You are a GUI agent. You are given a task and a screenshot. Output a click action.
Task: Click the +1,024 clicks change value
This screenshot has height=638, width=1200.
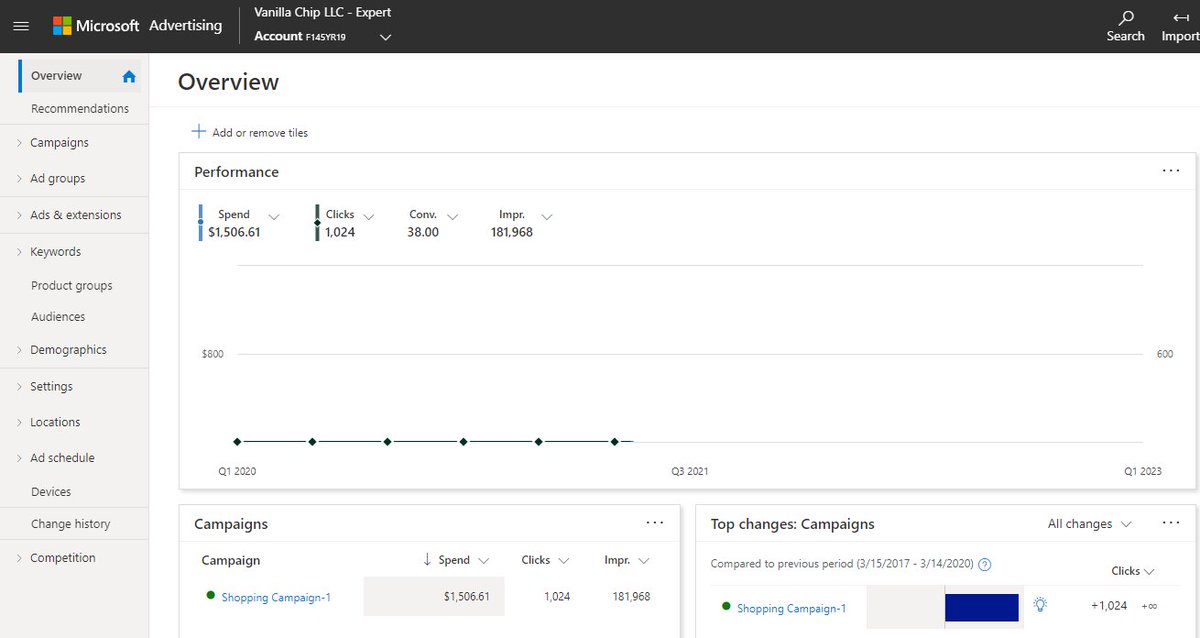pyautogui.click(x=1109, y=606)
